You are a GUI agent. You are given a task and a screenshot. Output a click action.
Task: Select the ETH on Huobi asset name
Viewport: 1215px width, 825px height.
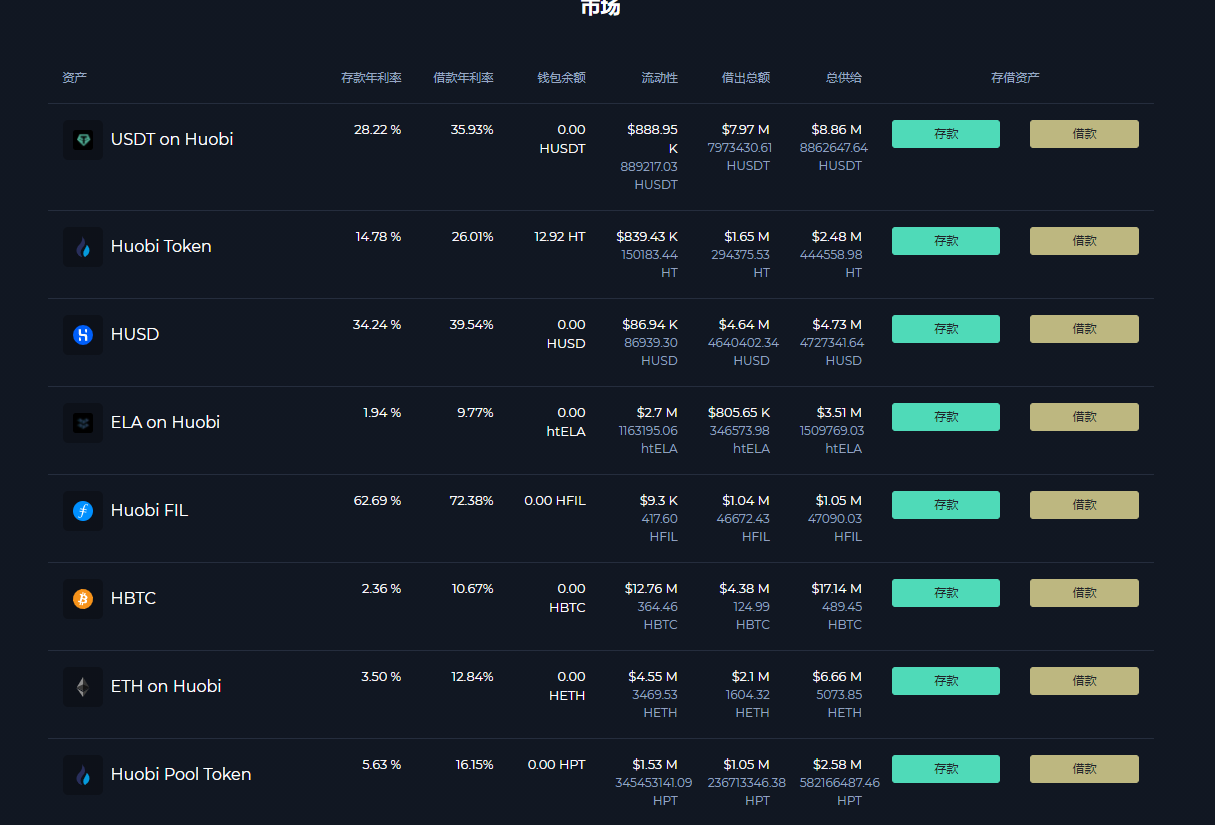point(166,686)
